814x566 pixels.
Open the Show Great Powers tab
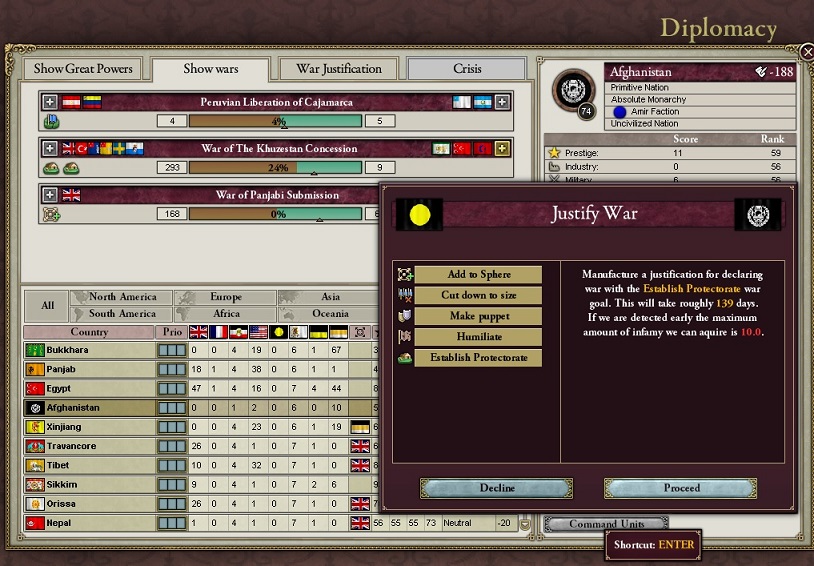83,69
